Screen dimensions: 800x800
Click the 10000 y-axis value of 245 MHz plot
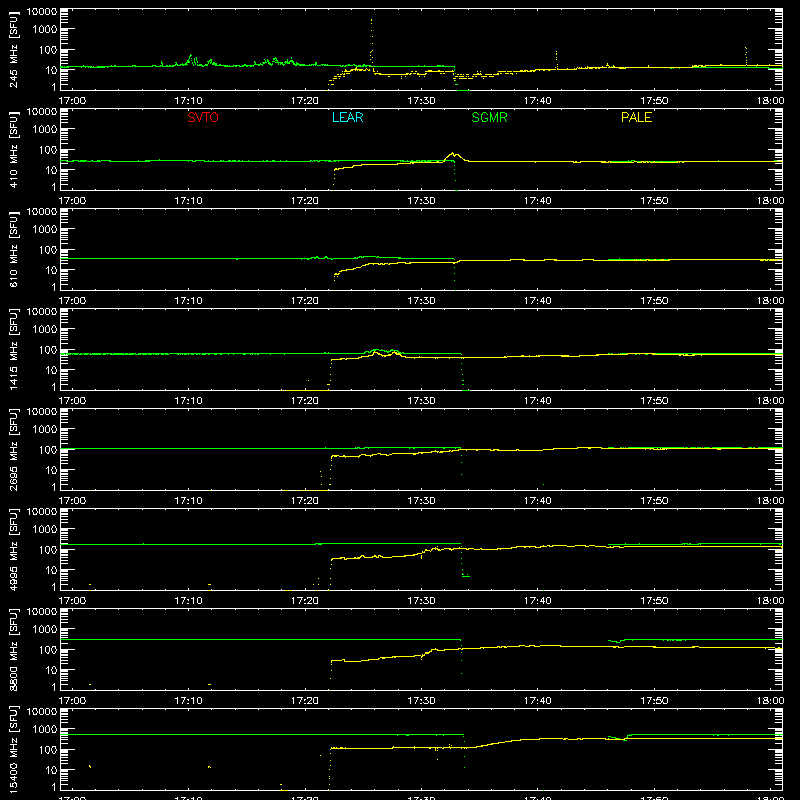click(x=42, y=12)
